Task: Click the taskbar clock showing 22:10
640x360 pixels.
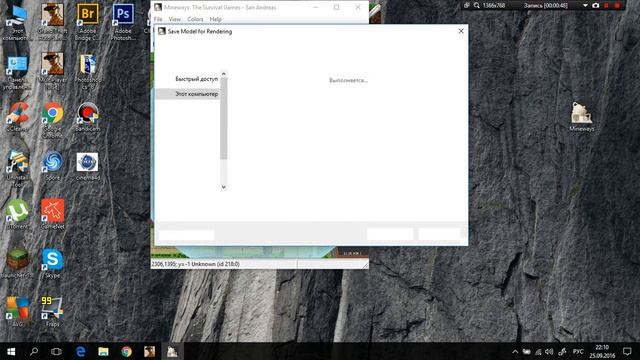Action: (602, 351)
